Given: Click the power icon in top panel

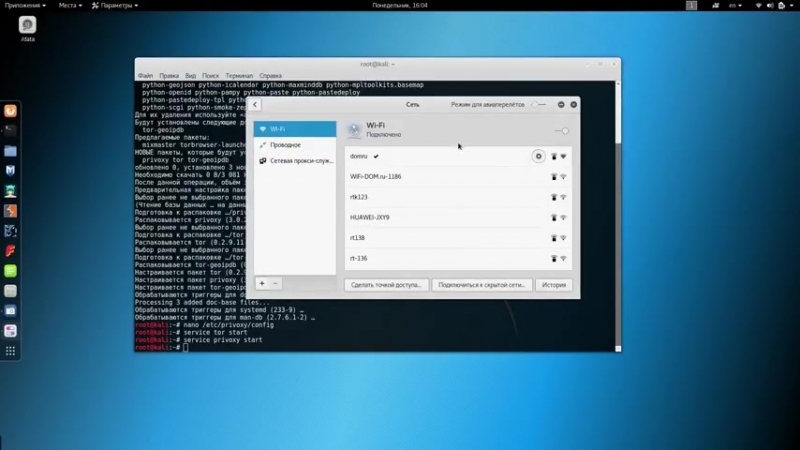Looking at the screenshot, I should click(782, 5).
